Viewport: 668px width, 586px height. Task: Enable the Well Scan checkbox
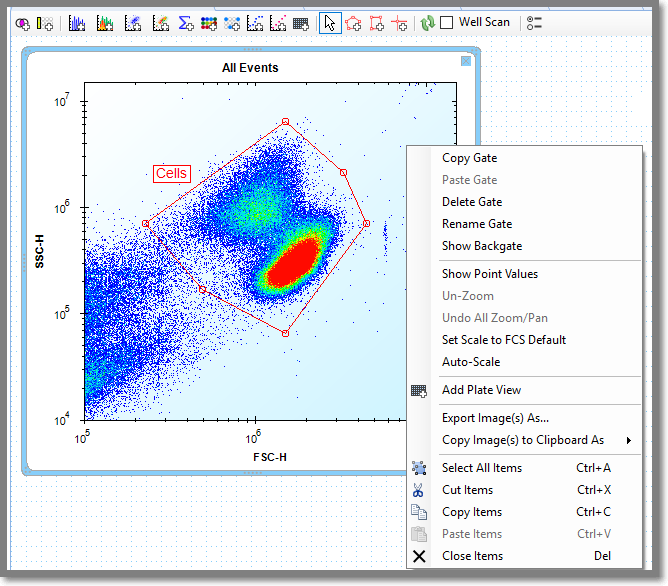click(x=447, y=22)
